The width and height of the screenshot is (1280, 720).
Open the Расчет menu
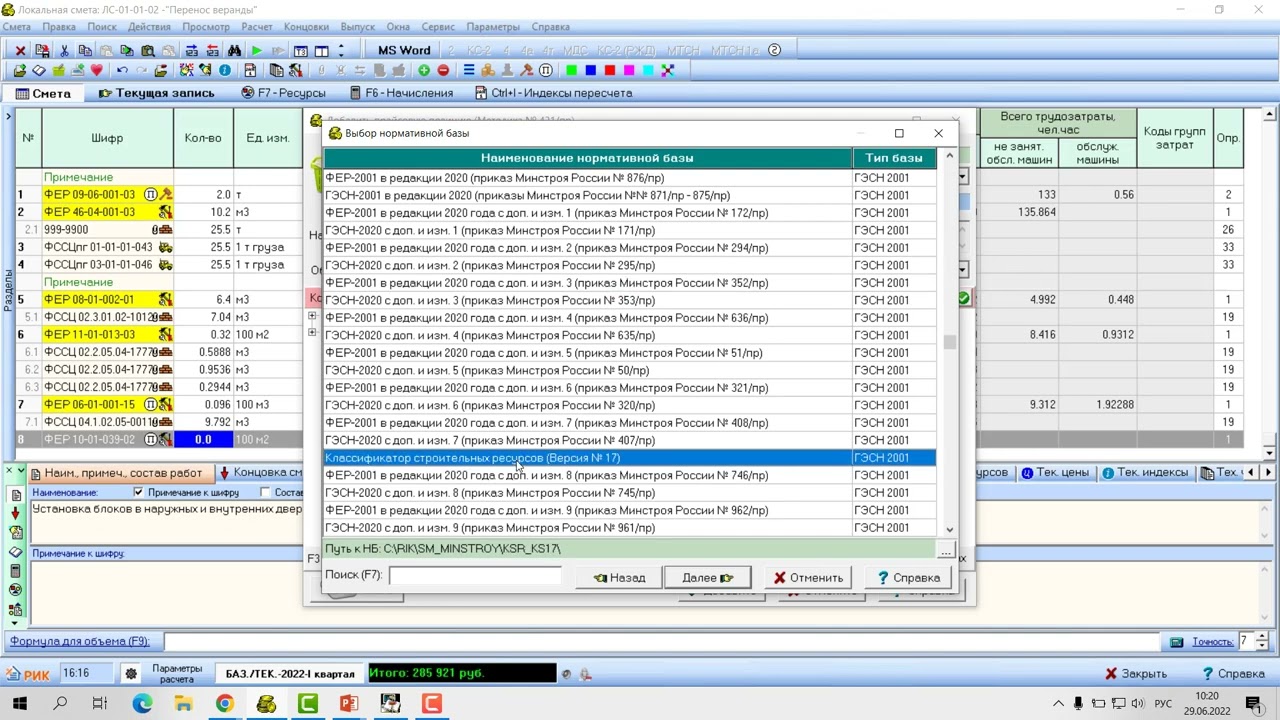coord(257,27)
